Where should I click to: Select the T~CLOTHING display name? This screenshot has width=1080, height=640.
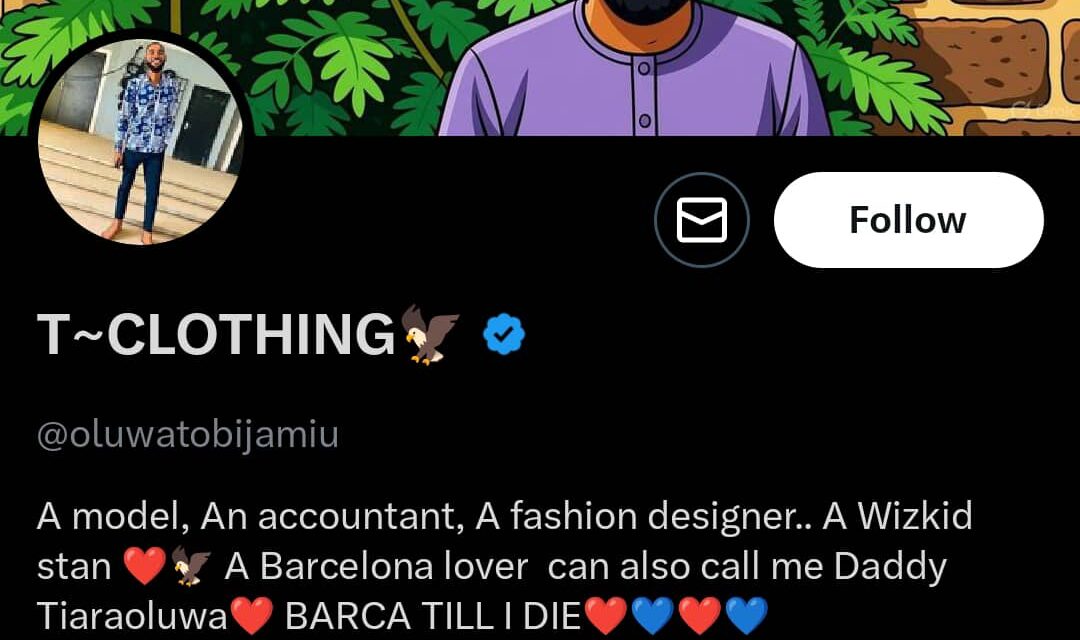pos(217,334)
